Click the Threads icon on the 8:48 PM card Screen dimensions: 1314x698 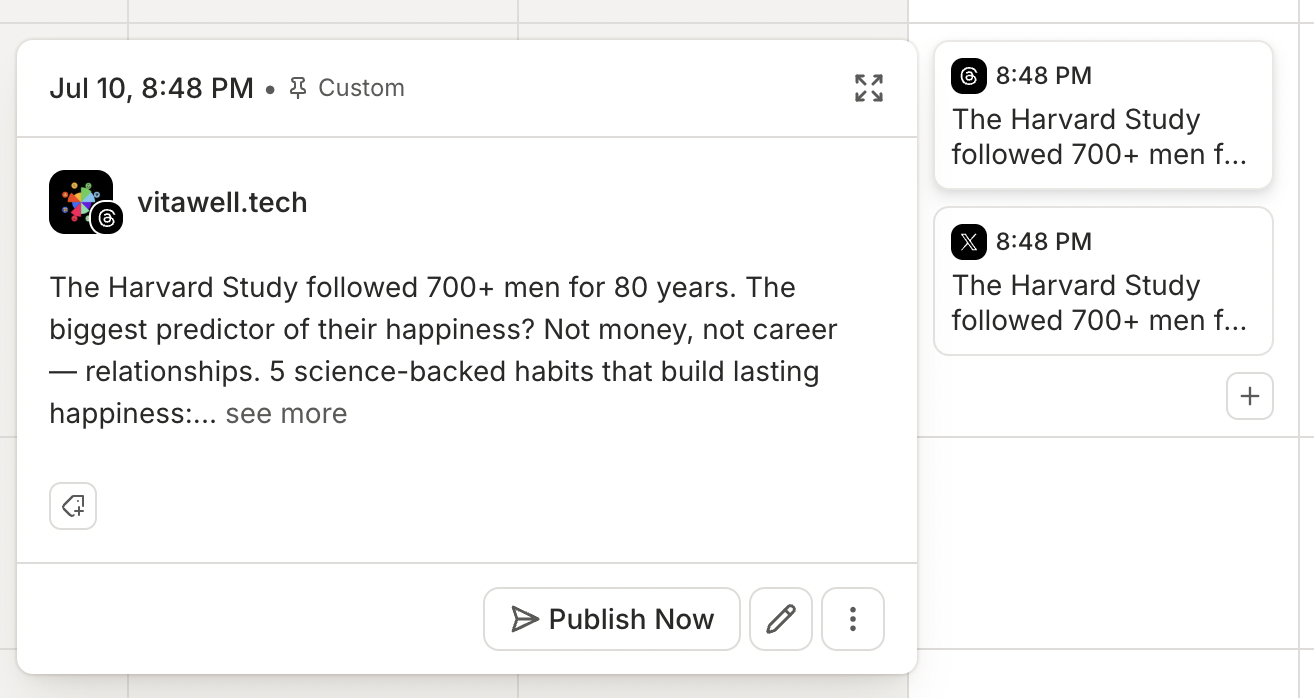(x=969, y=76)
